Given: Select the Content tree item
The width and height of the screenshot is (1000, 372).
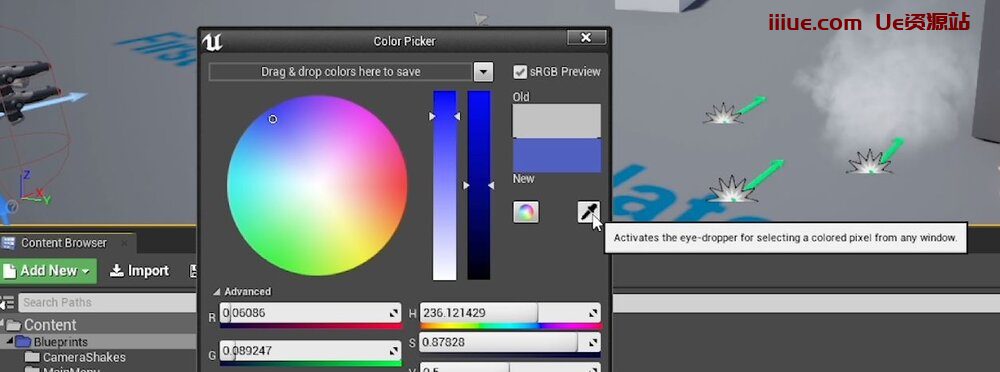Looking at the screenshot, I should point(50,325).
